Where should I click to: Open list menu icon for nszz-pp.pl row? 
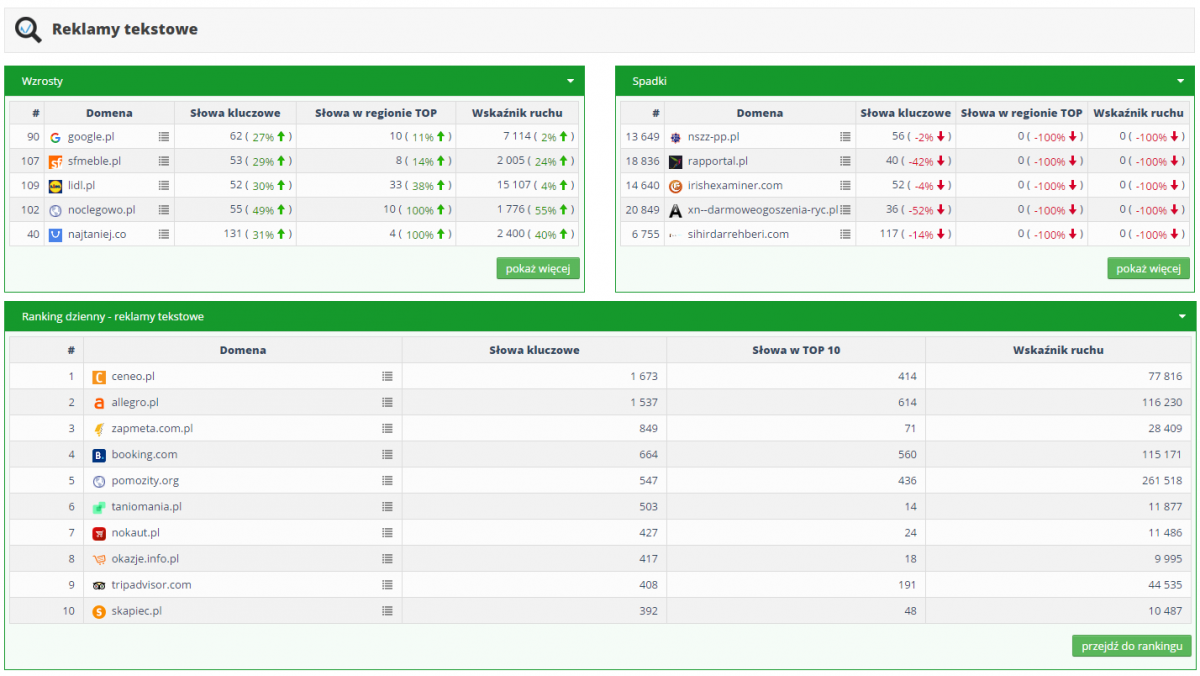pos(845,136)
